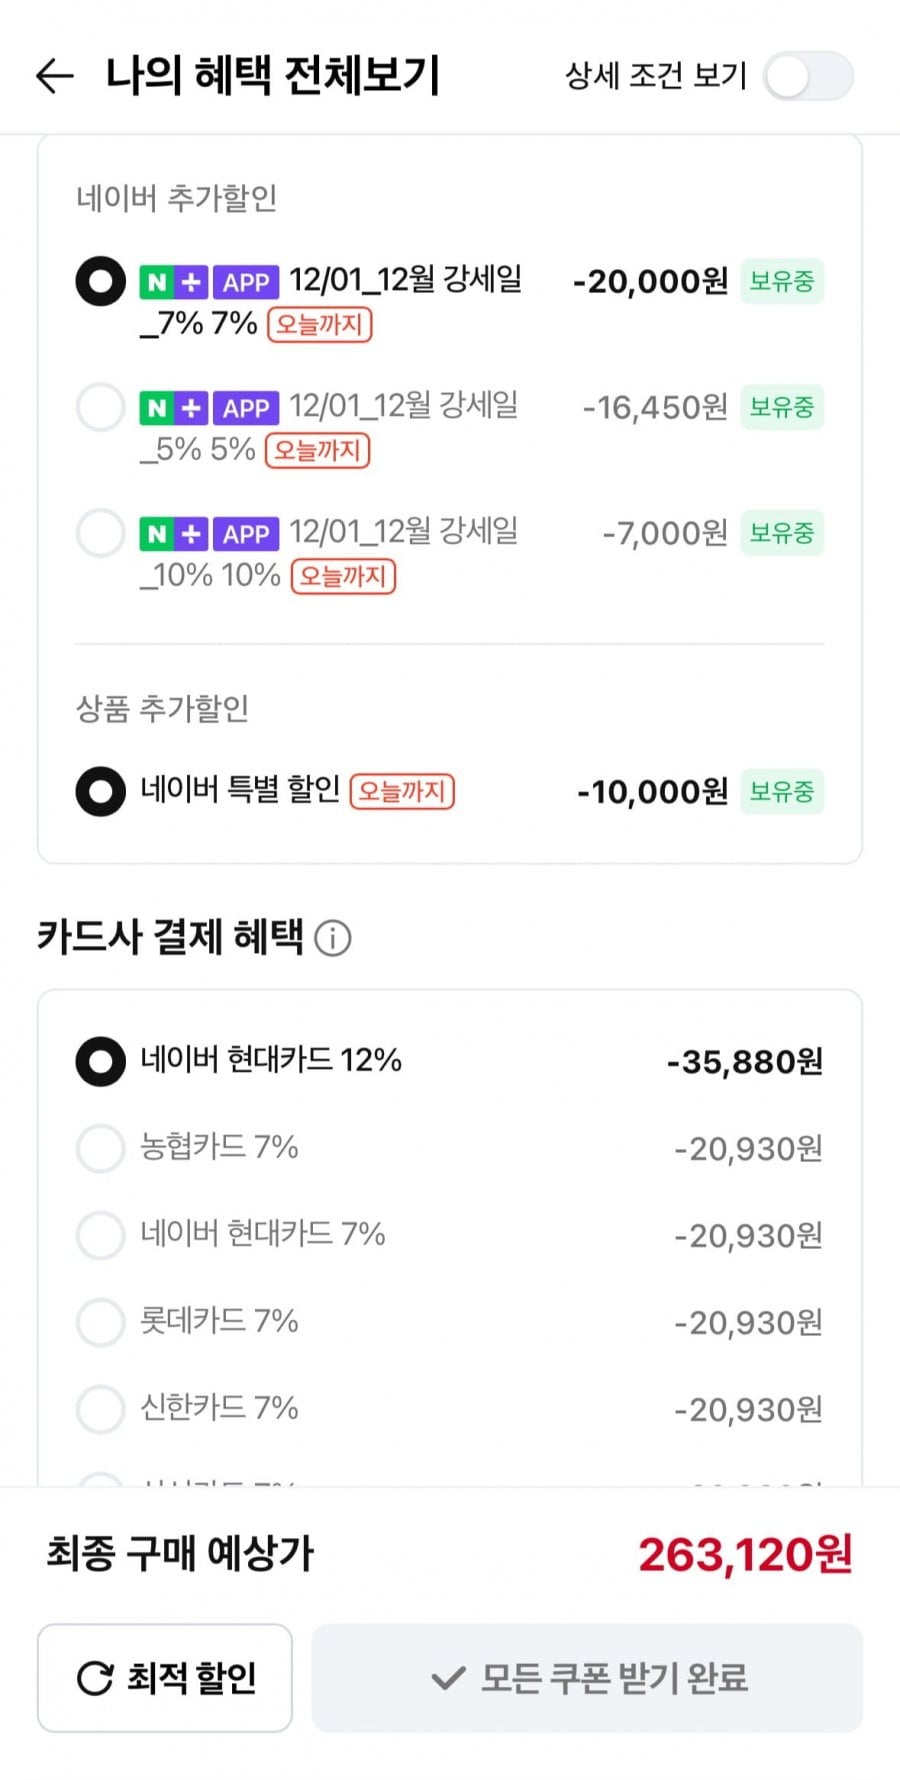Select the 10% 강세일 coupon radio
Image resolution: width=900 pixels, height=1780 pixels.
pyautogui.click(x=101, y=533)
